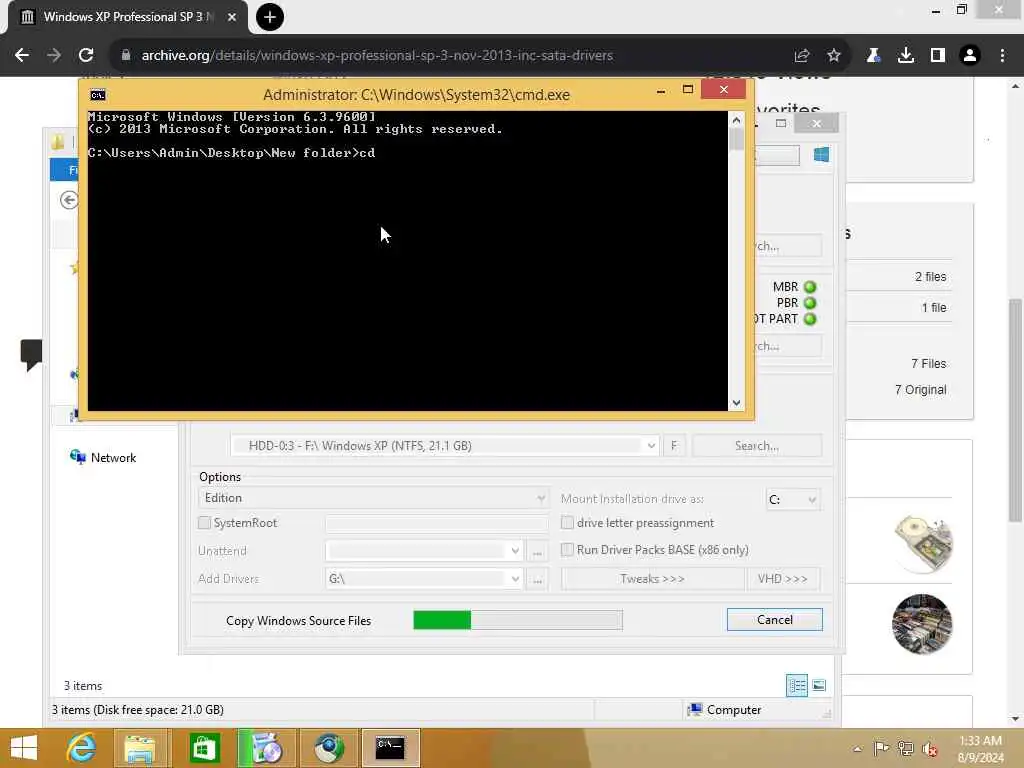Click the Copy Windows Source Files progress bar
Viewport: 1024px width, 768px height.
click(x=518, y=620)
